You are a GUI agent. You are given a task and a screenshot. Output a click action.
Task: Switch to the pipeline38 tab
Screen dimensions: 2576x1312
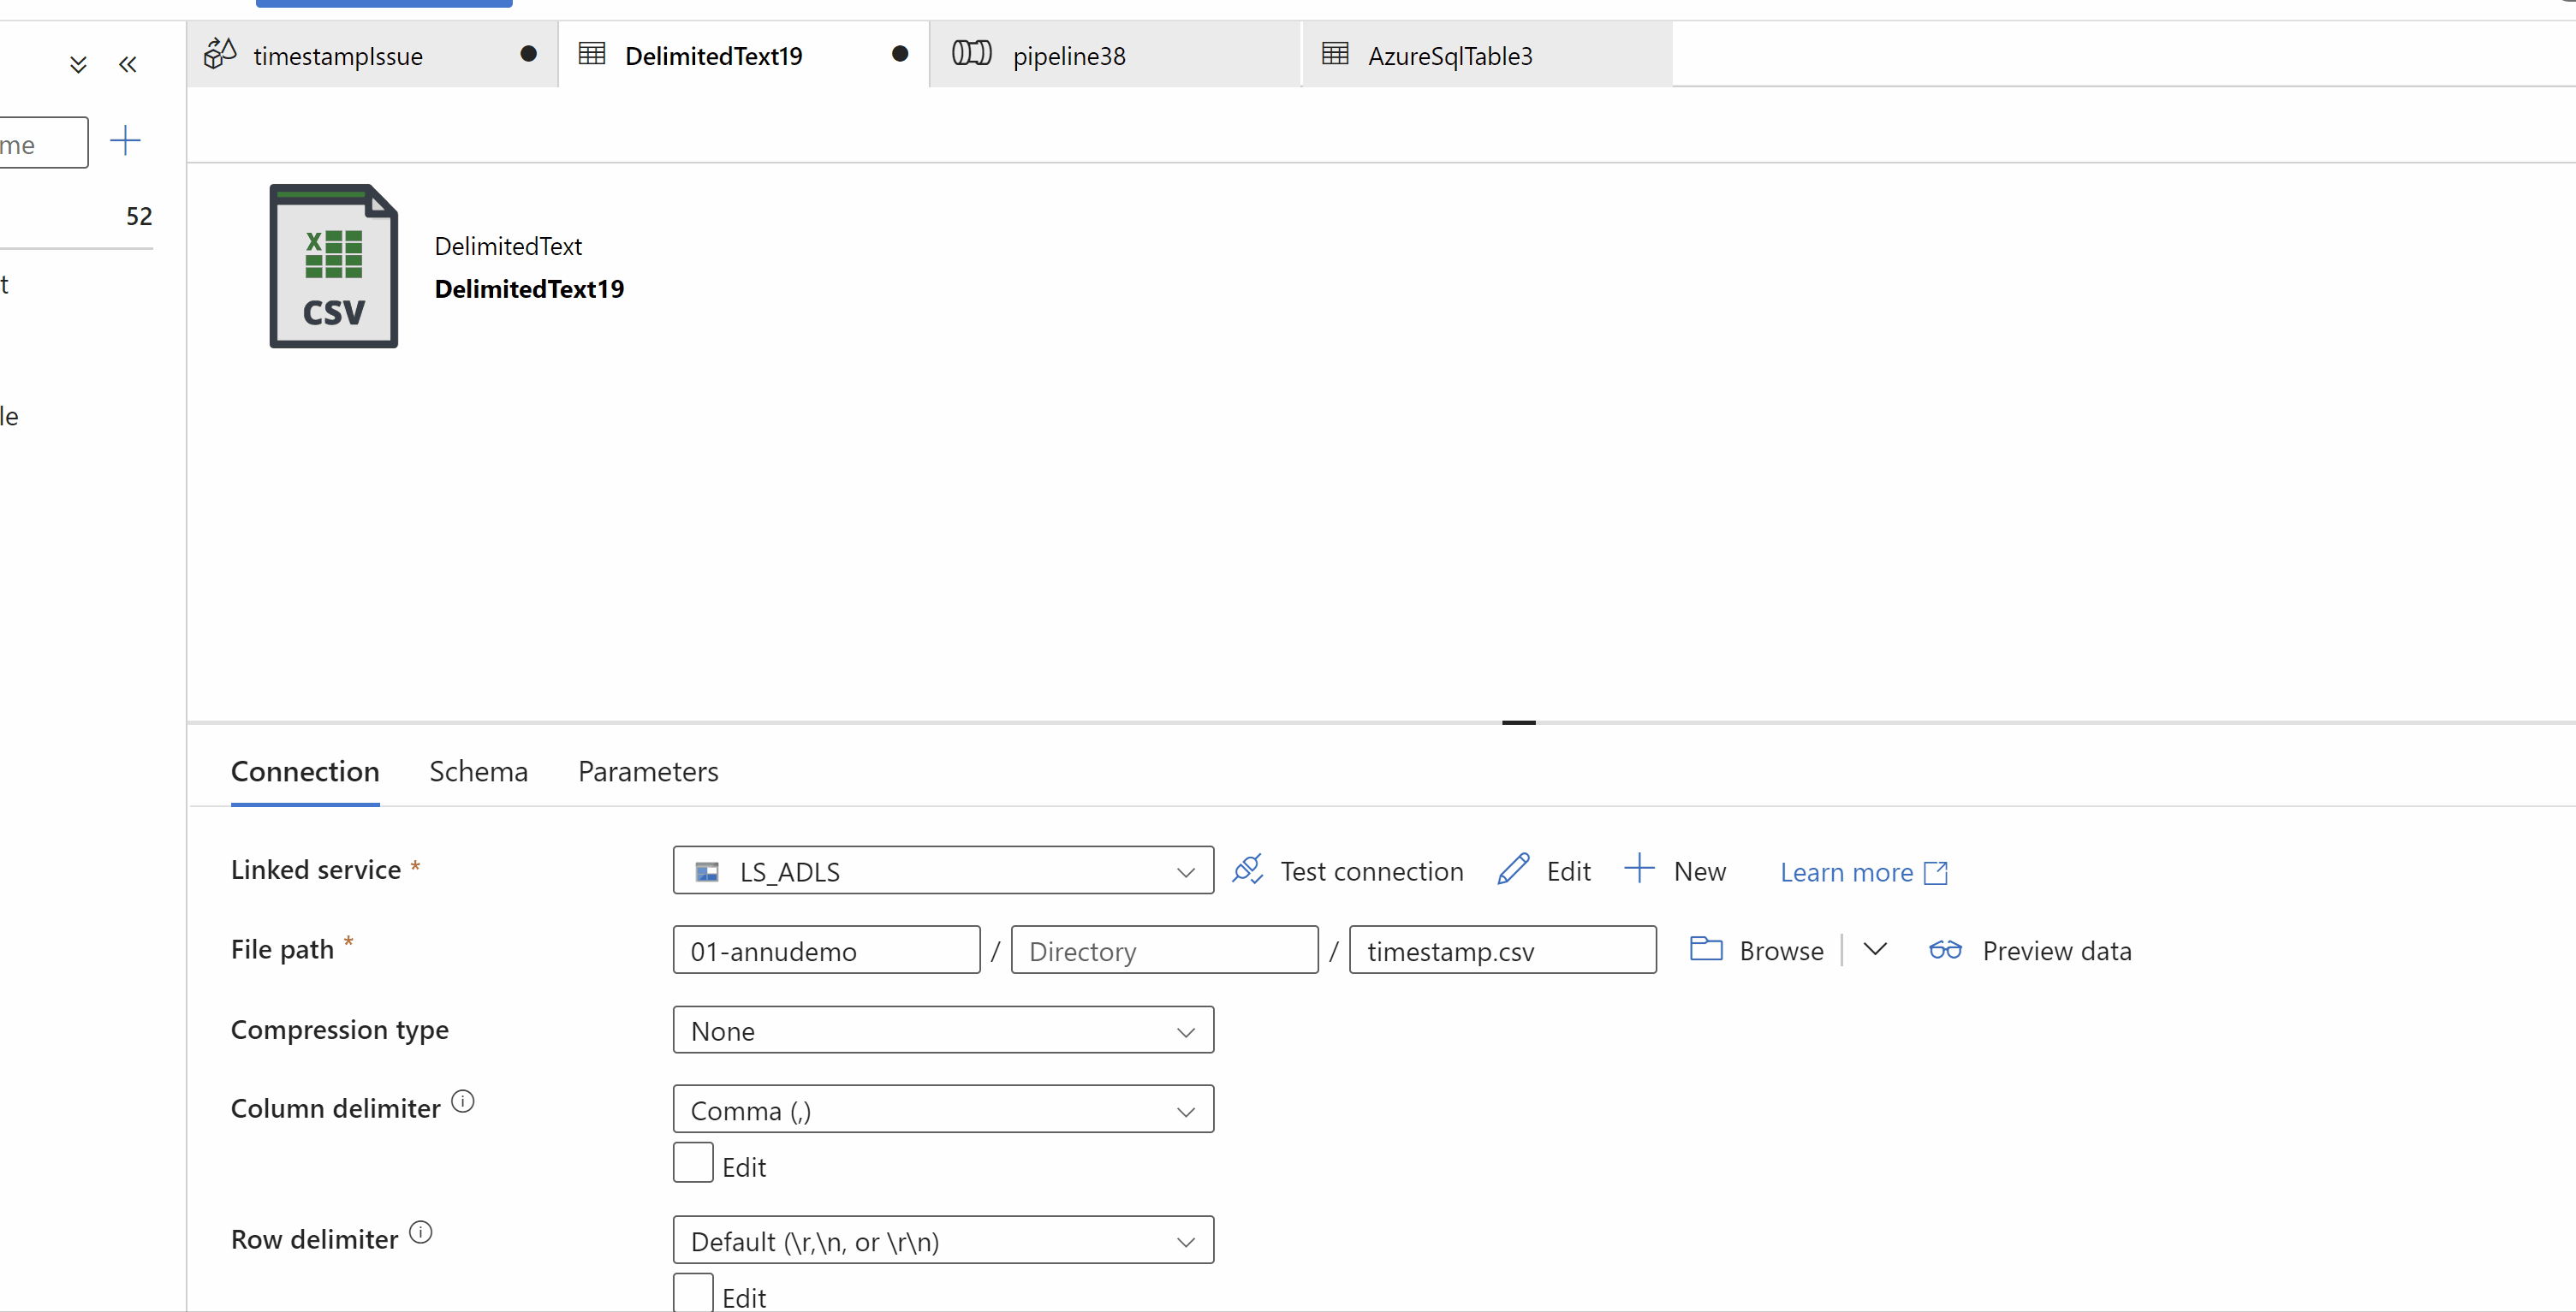pyautogui.click(x=1069, y=56)
